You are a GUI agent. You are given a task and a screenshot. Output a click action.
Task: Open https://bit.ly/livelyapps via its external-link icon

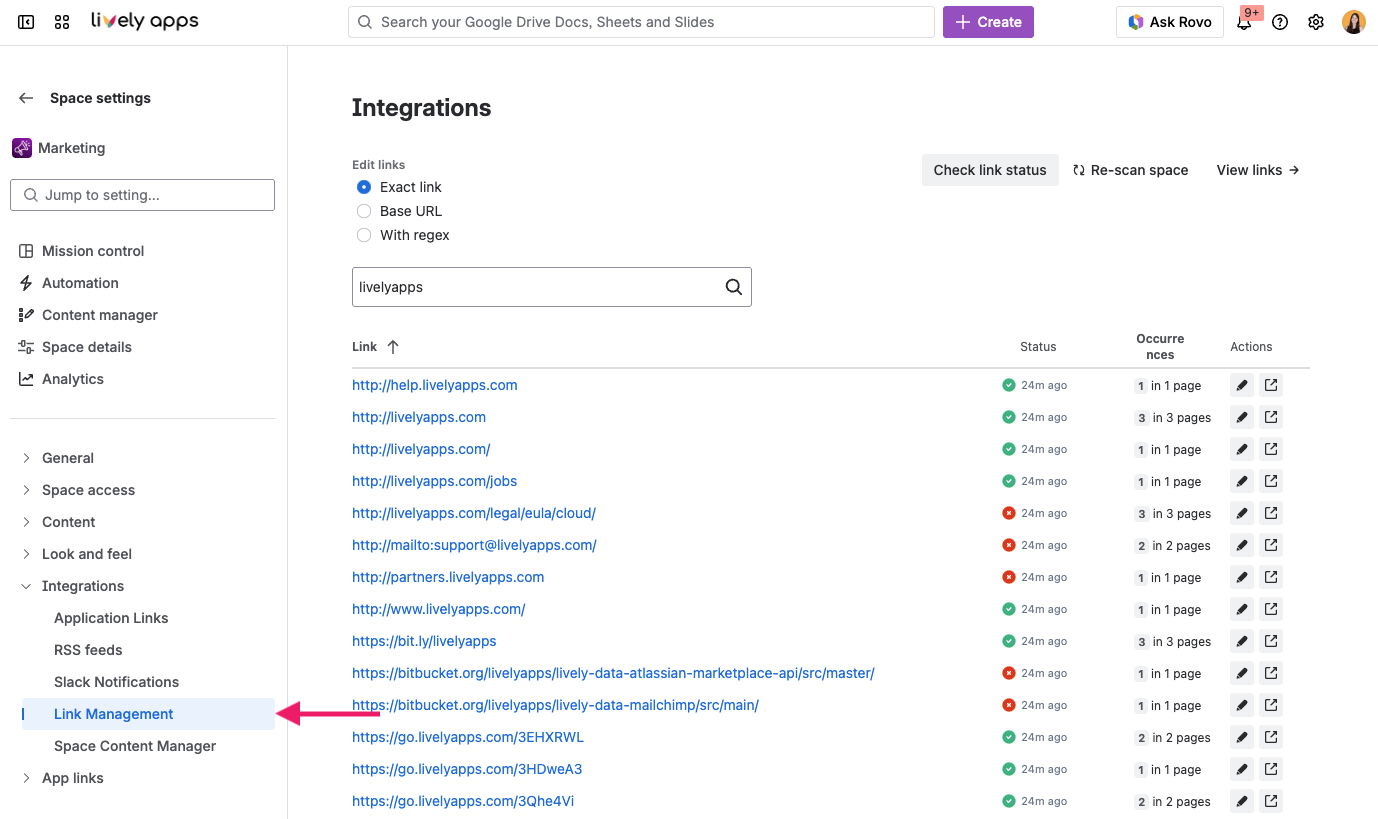(1271, 641)
